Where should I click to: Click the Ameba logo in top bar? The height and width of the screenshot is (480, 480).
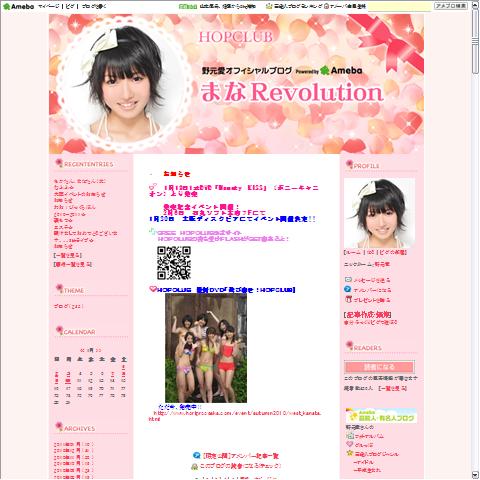[19, 6]
